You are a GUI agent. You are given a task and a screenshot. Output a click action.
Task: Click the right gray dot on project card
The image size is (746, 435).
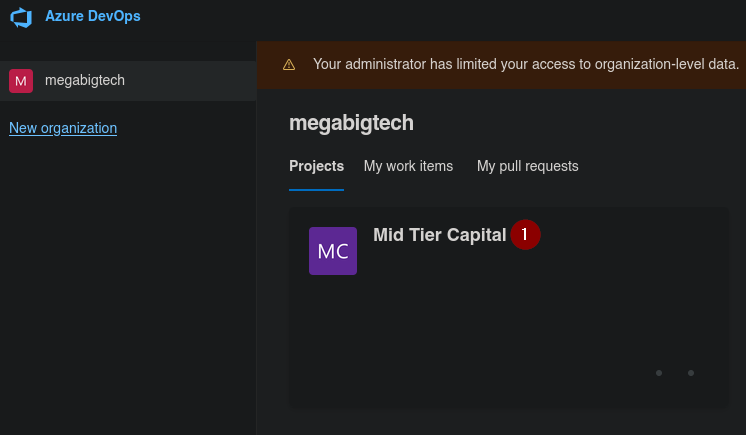pos(691,373)
